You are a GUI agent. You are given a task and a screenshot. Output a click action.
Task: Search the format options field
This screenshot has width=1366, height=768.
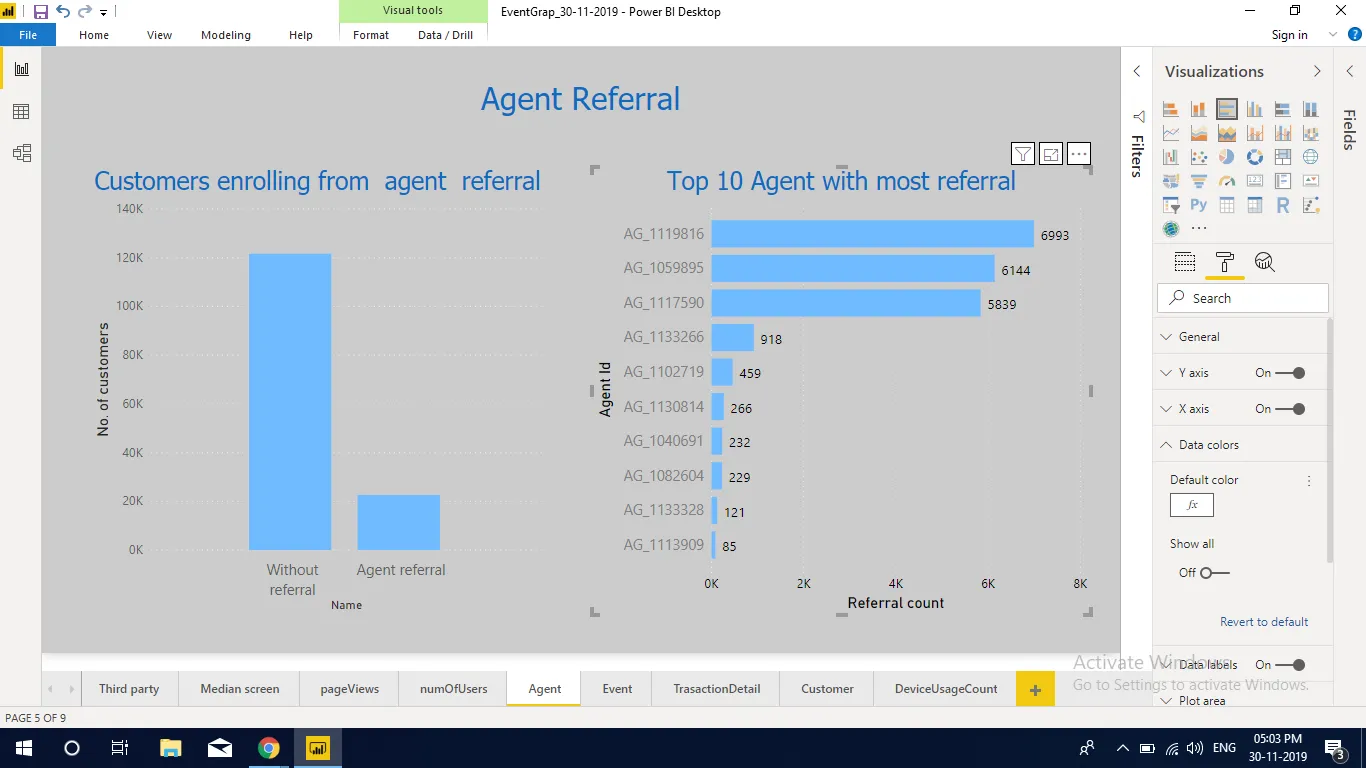(x=1243, y=298)
